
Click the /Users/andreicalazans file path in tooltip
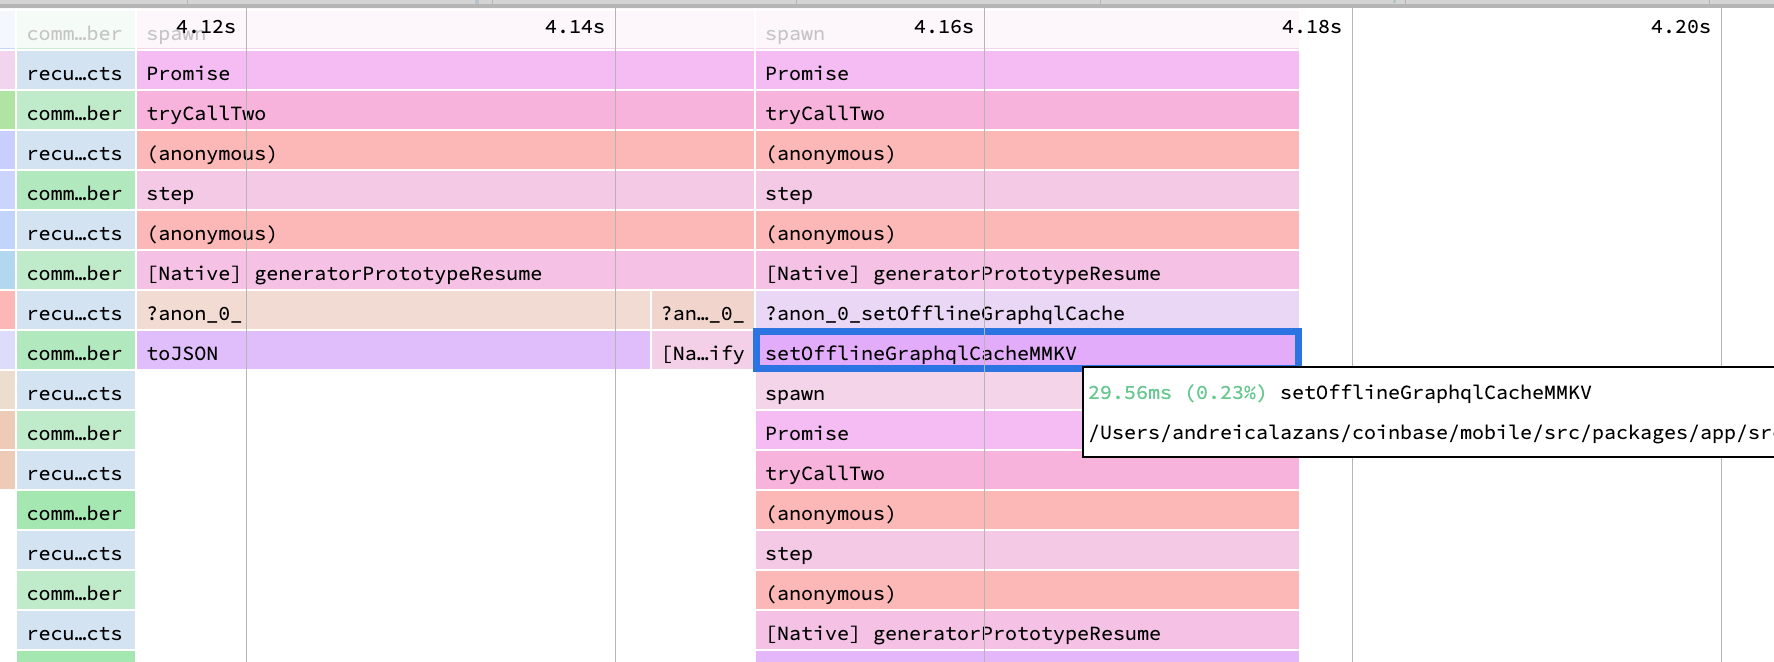pos(1430,432)
